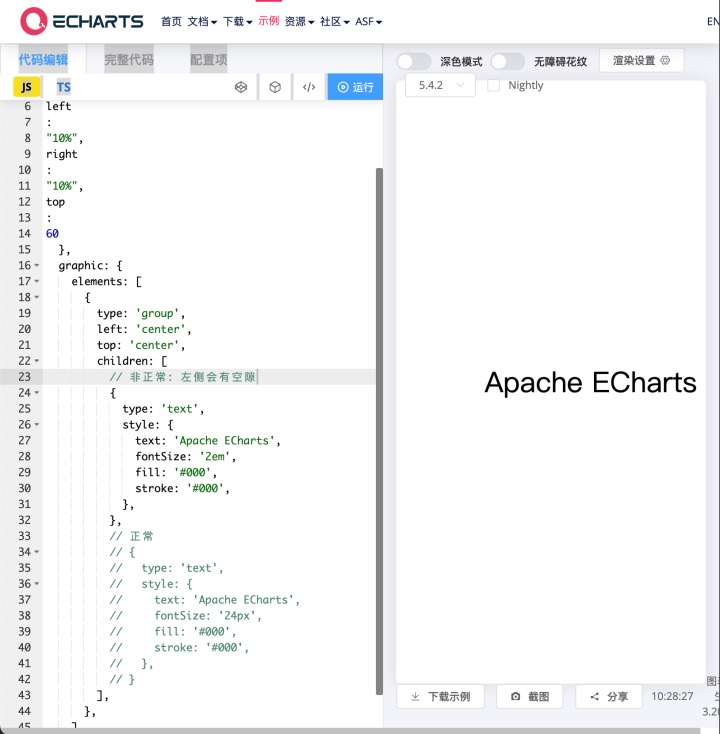Open the ASF menu dropdown
The height and width of the screenshot is (734, 720).
coord(368,22)
